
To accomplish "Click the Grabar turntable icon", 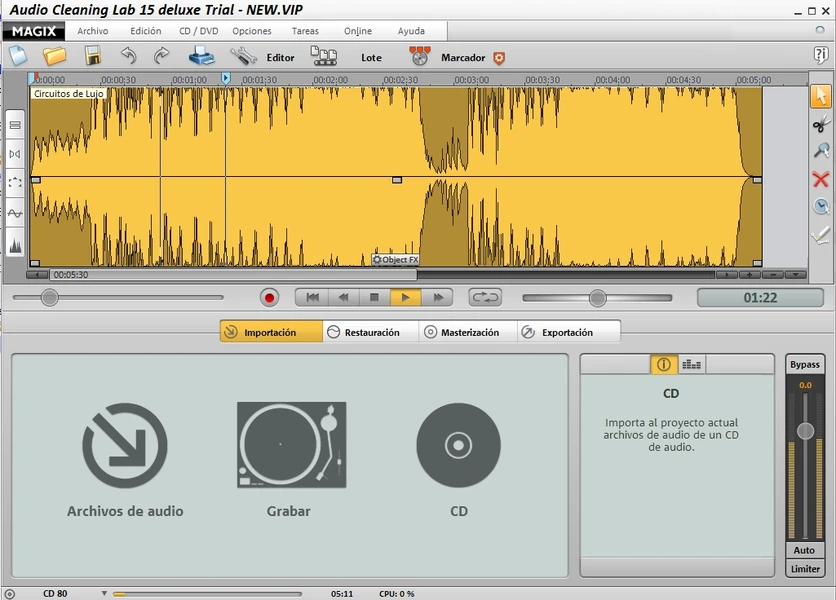I will click(x=292, y=445).
